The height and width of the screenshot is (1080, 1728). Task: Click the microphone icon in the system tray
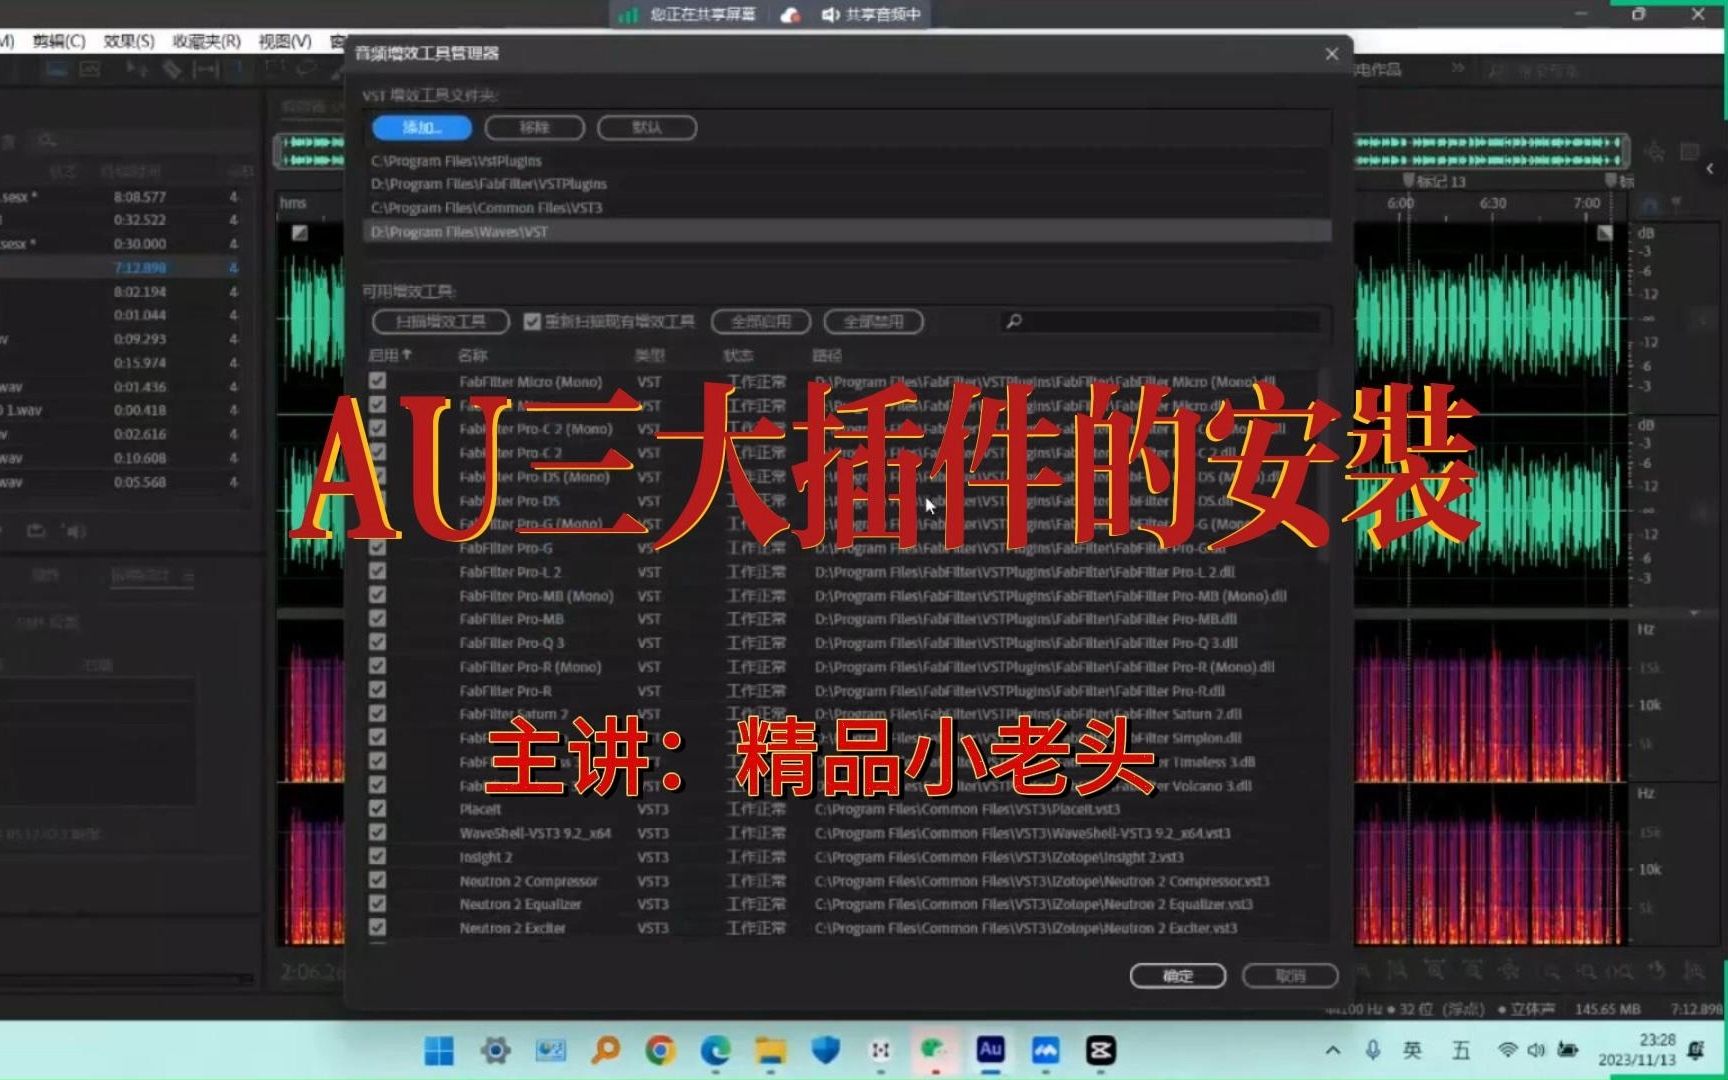coord(1373,1049)
